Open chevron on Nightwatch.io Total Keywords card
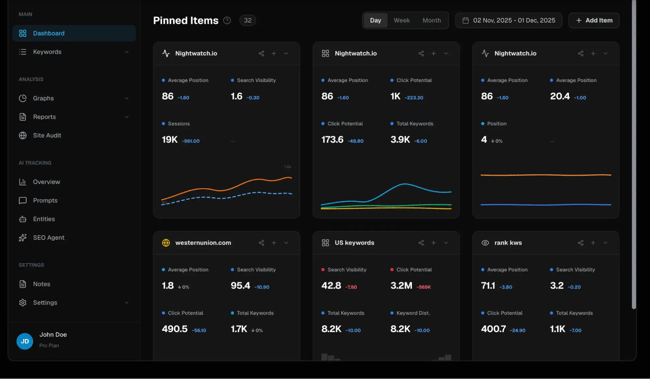 click(446, 53)
